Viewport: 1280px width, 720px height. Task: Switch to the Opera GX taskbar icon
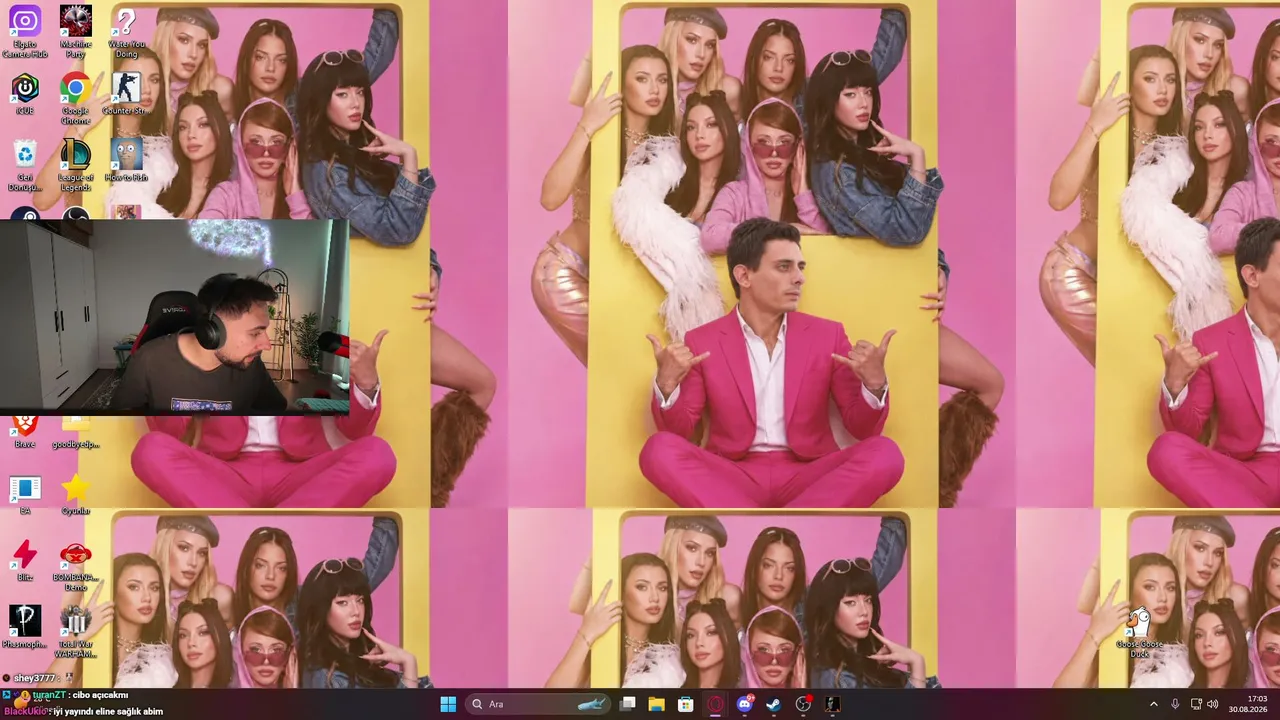coord(715,704)
